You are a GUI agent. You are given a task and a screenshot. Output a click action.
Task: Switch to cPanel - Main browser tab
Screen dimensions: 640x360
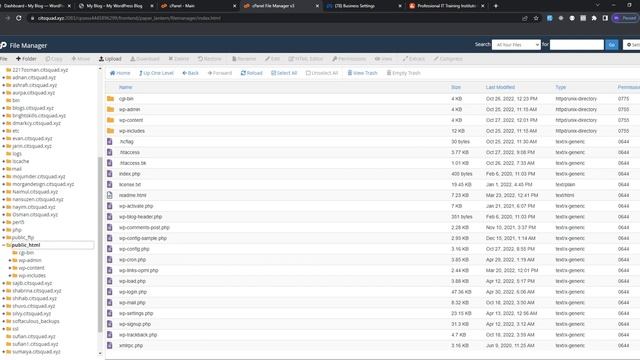(198, 6)
